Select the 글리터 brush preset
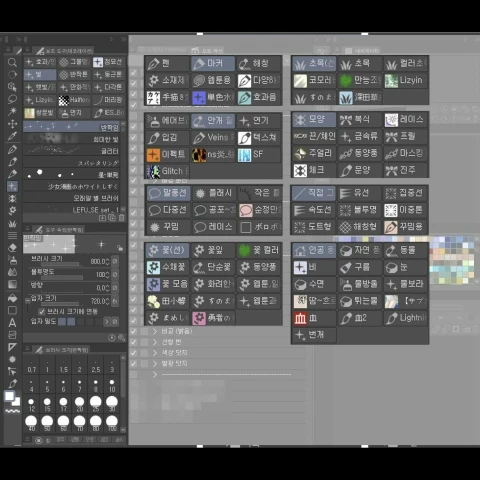 (x=72, y=151)
